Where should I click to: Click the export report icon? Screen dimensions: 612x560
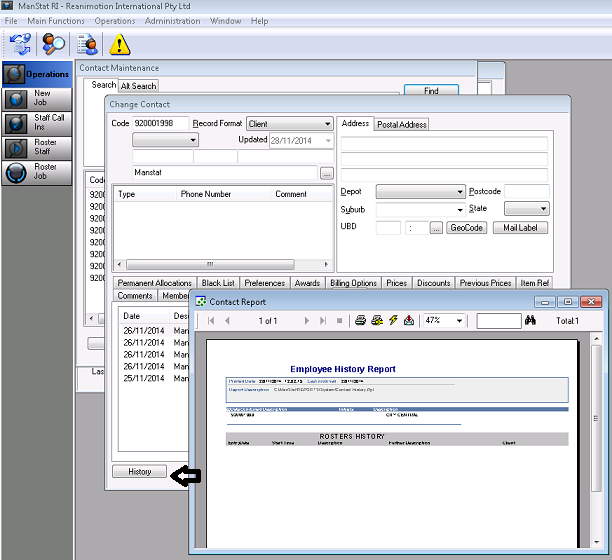[x=410, y=321]
